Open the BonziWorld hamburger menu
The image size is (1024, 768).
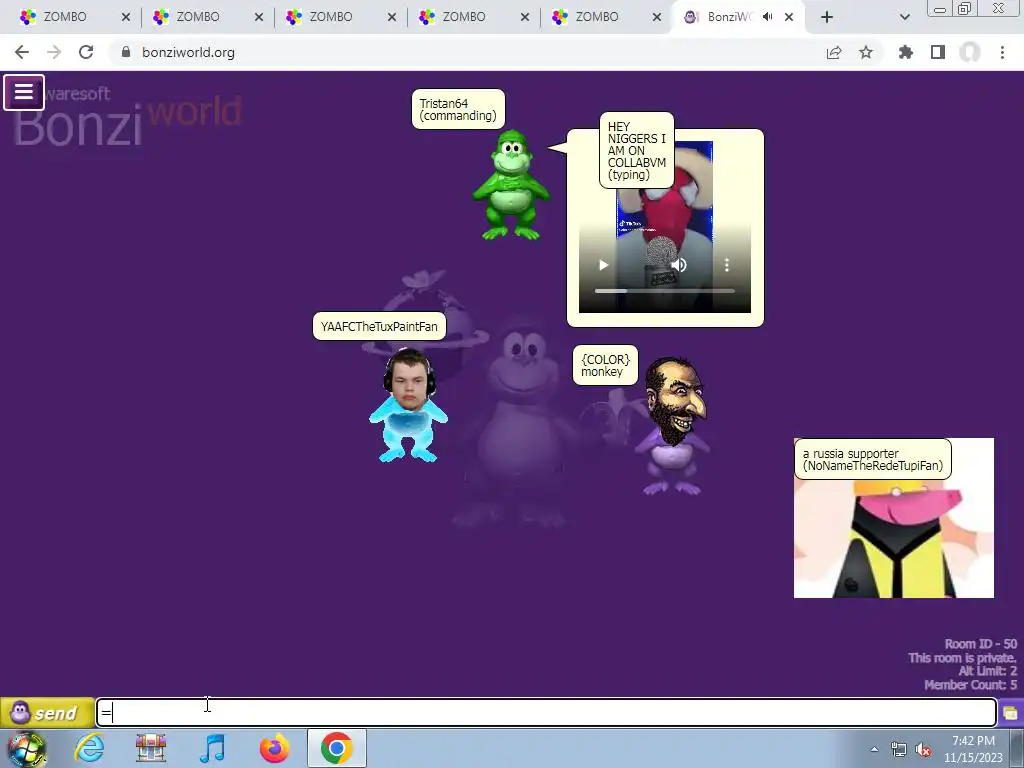coord(24,92)
